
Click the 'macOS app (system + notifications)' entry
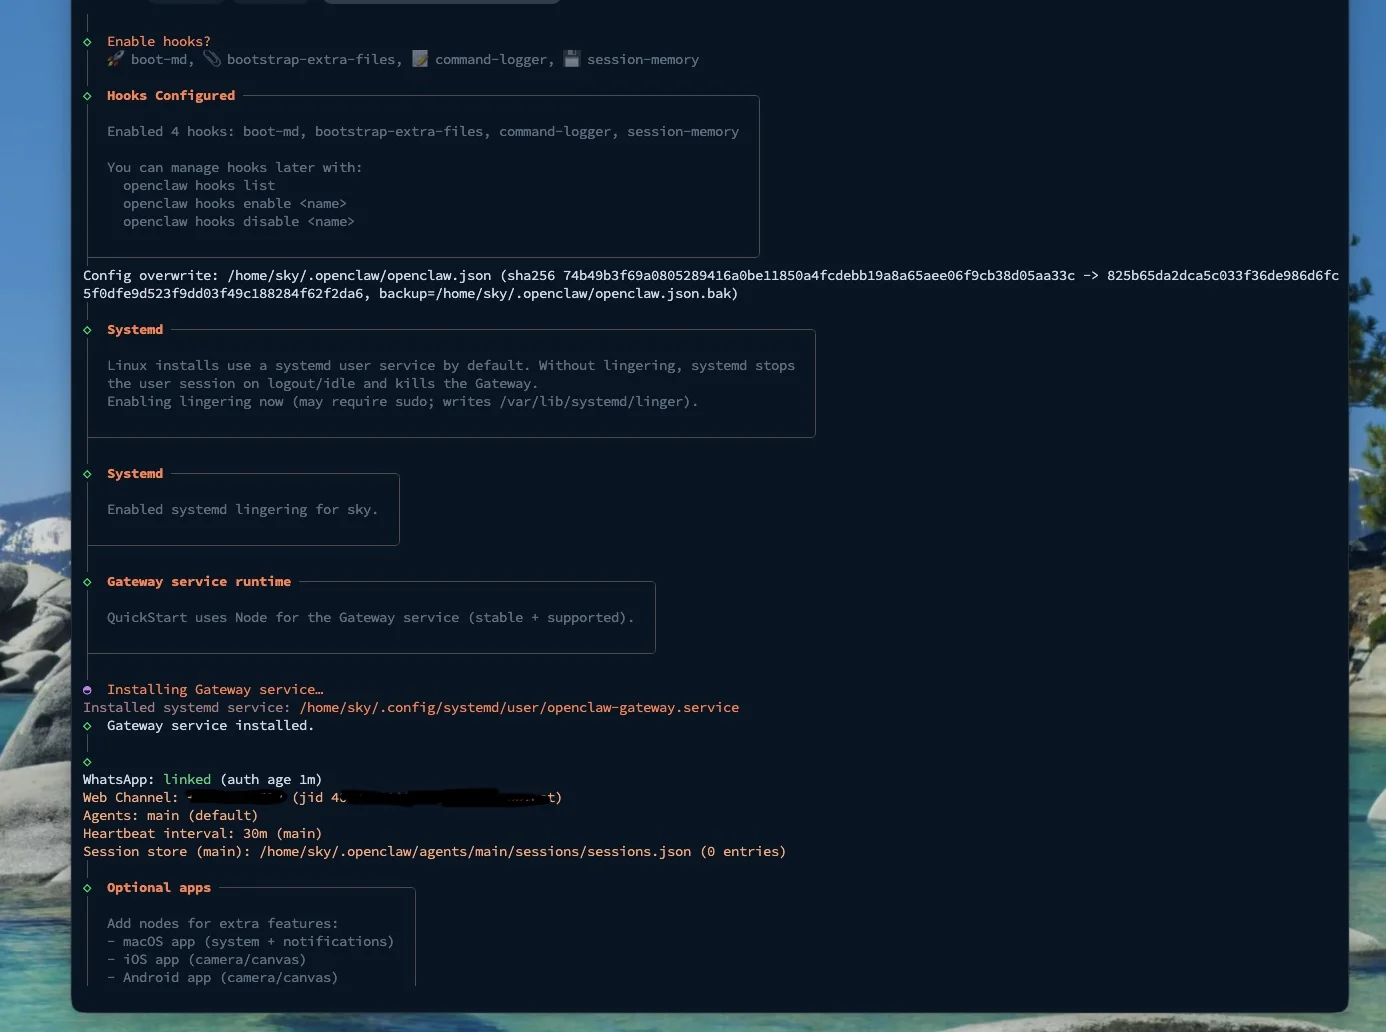(x=251, y=942)
